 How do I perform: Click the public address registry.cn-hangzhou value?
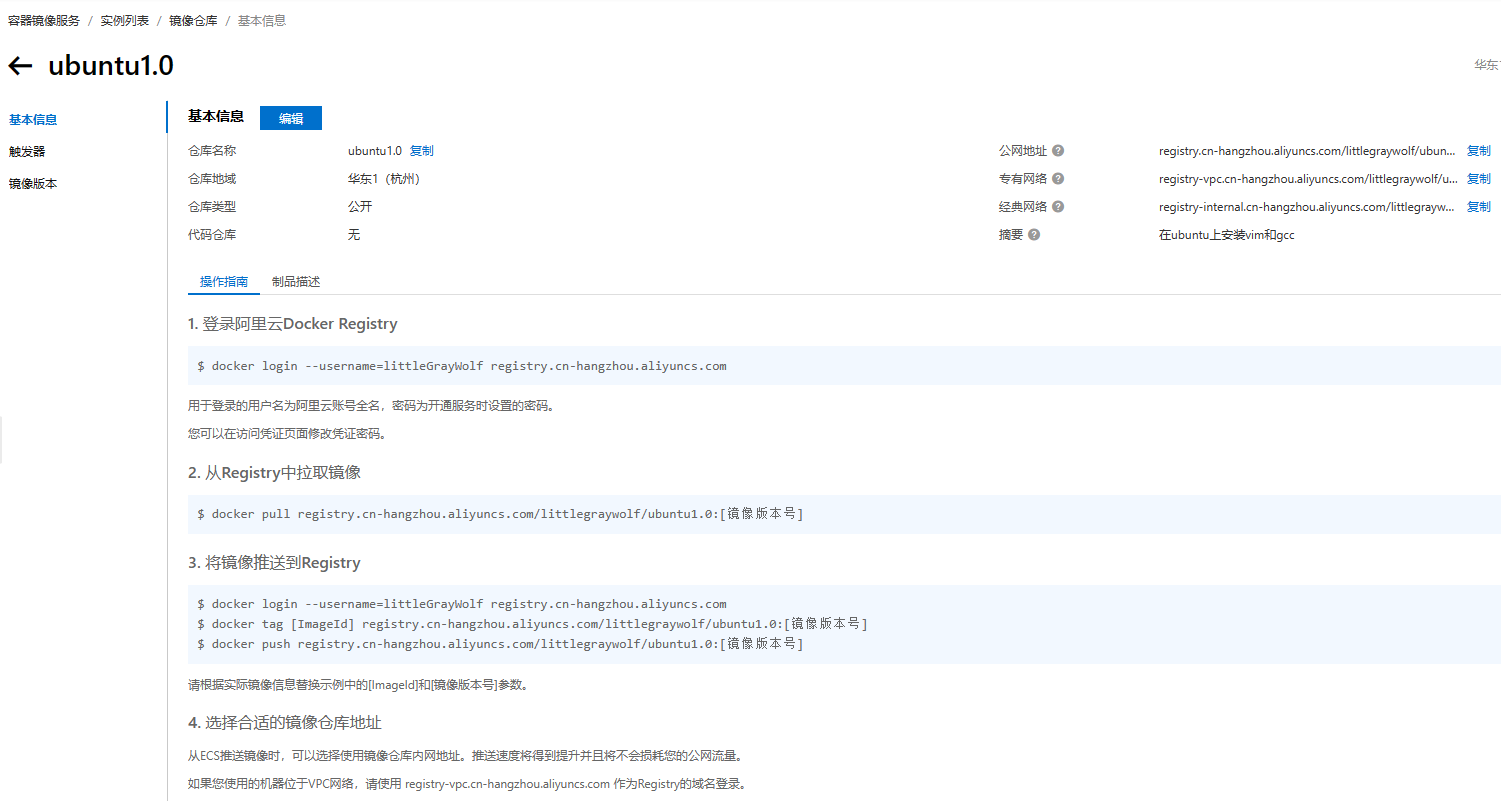[x=1307, y=151]
